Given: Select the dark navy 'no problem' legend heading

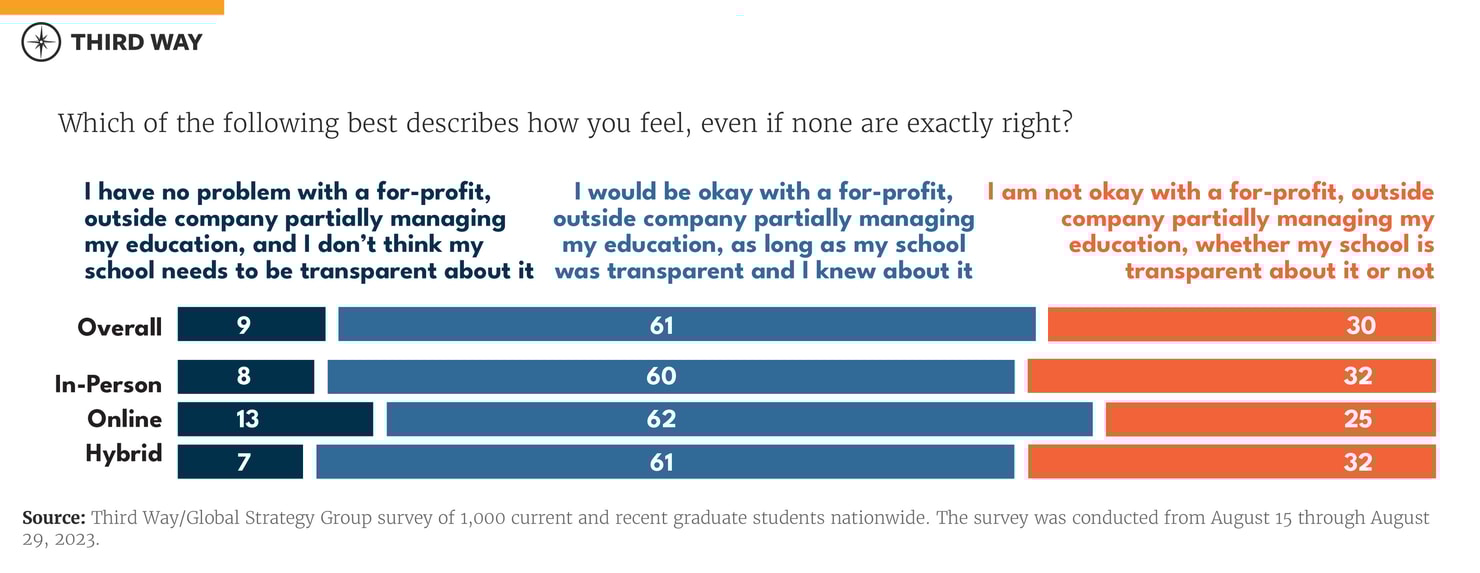Looking at the screenshot, I should click(x=308, y=231).
